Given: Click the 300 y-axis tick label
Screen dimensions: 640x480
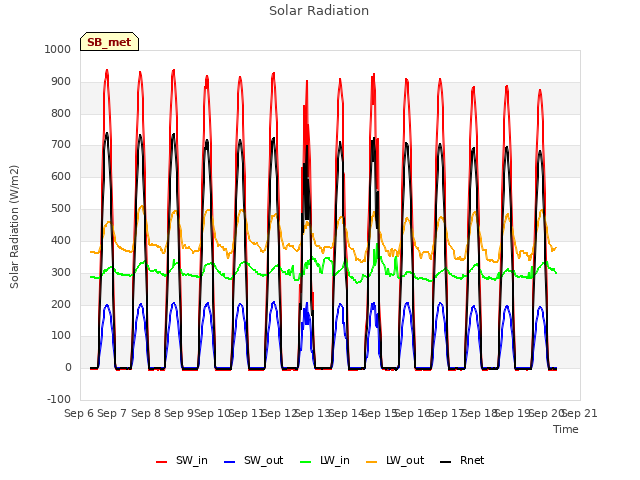Looking at the screenshot, I should tap(61, 272).
